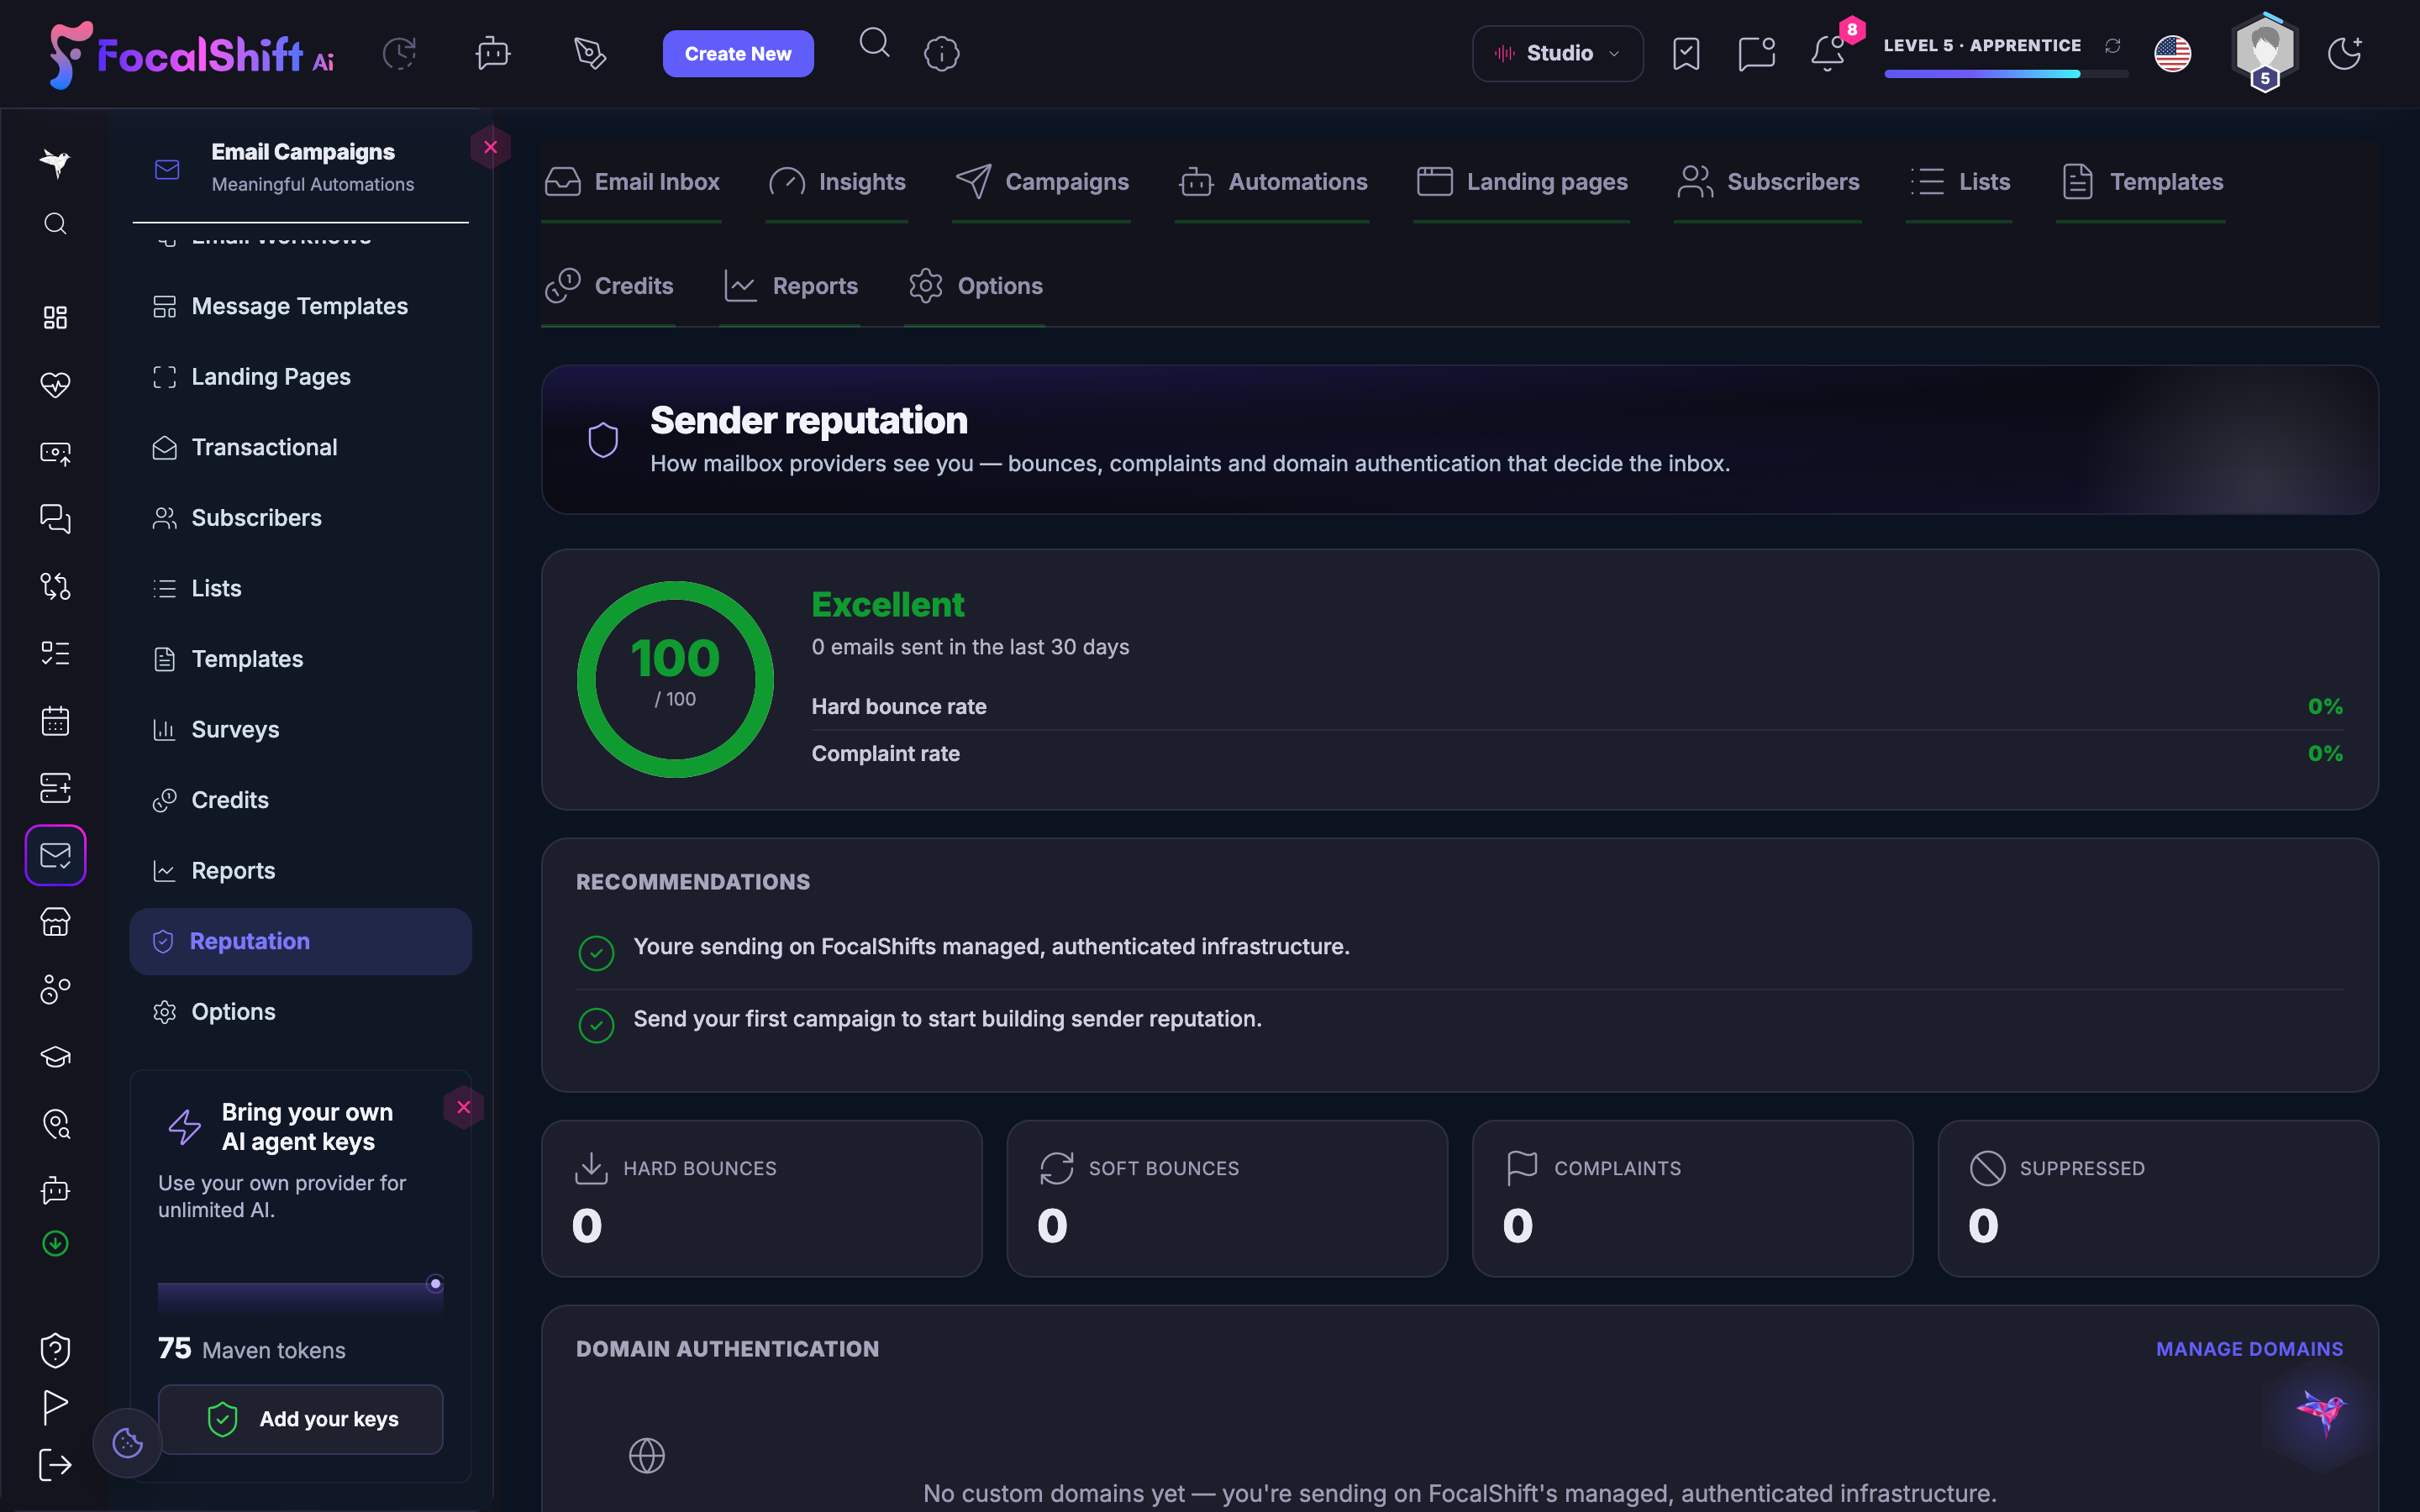
Task: Open the Options tab
Action: (975, 286)
